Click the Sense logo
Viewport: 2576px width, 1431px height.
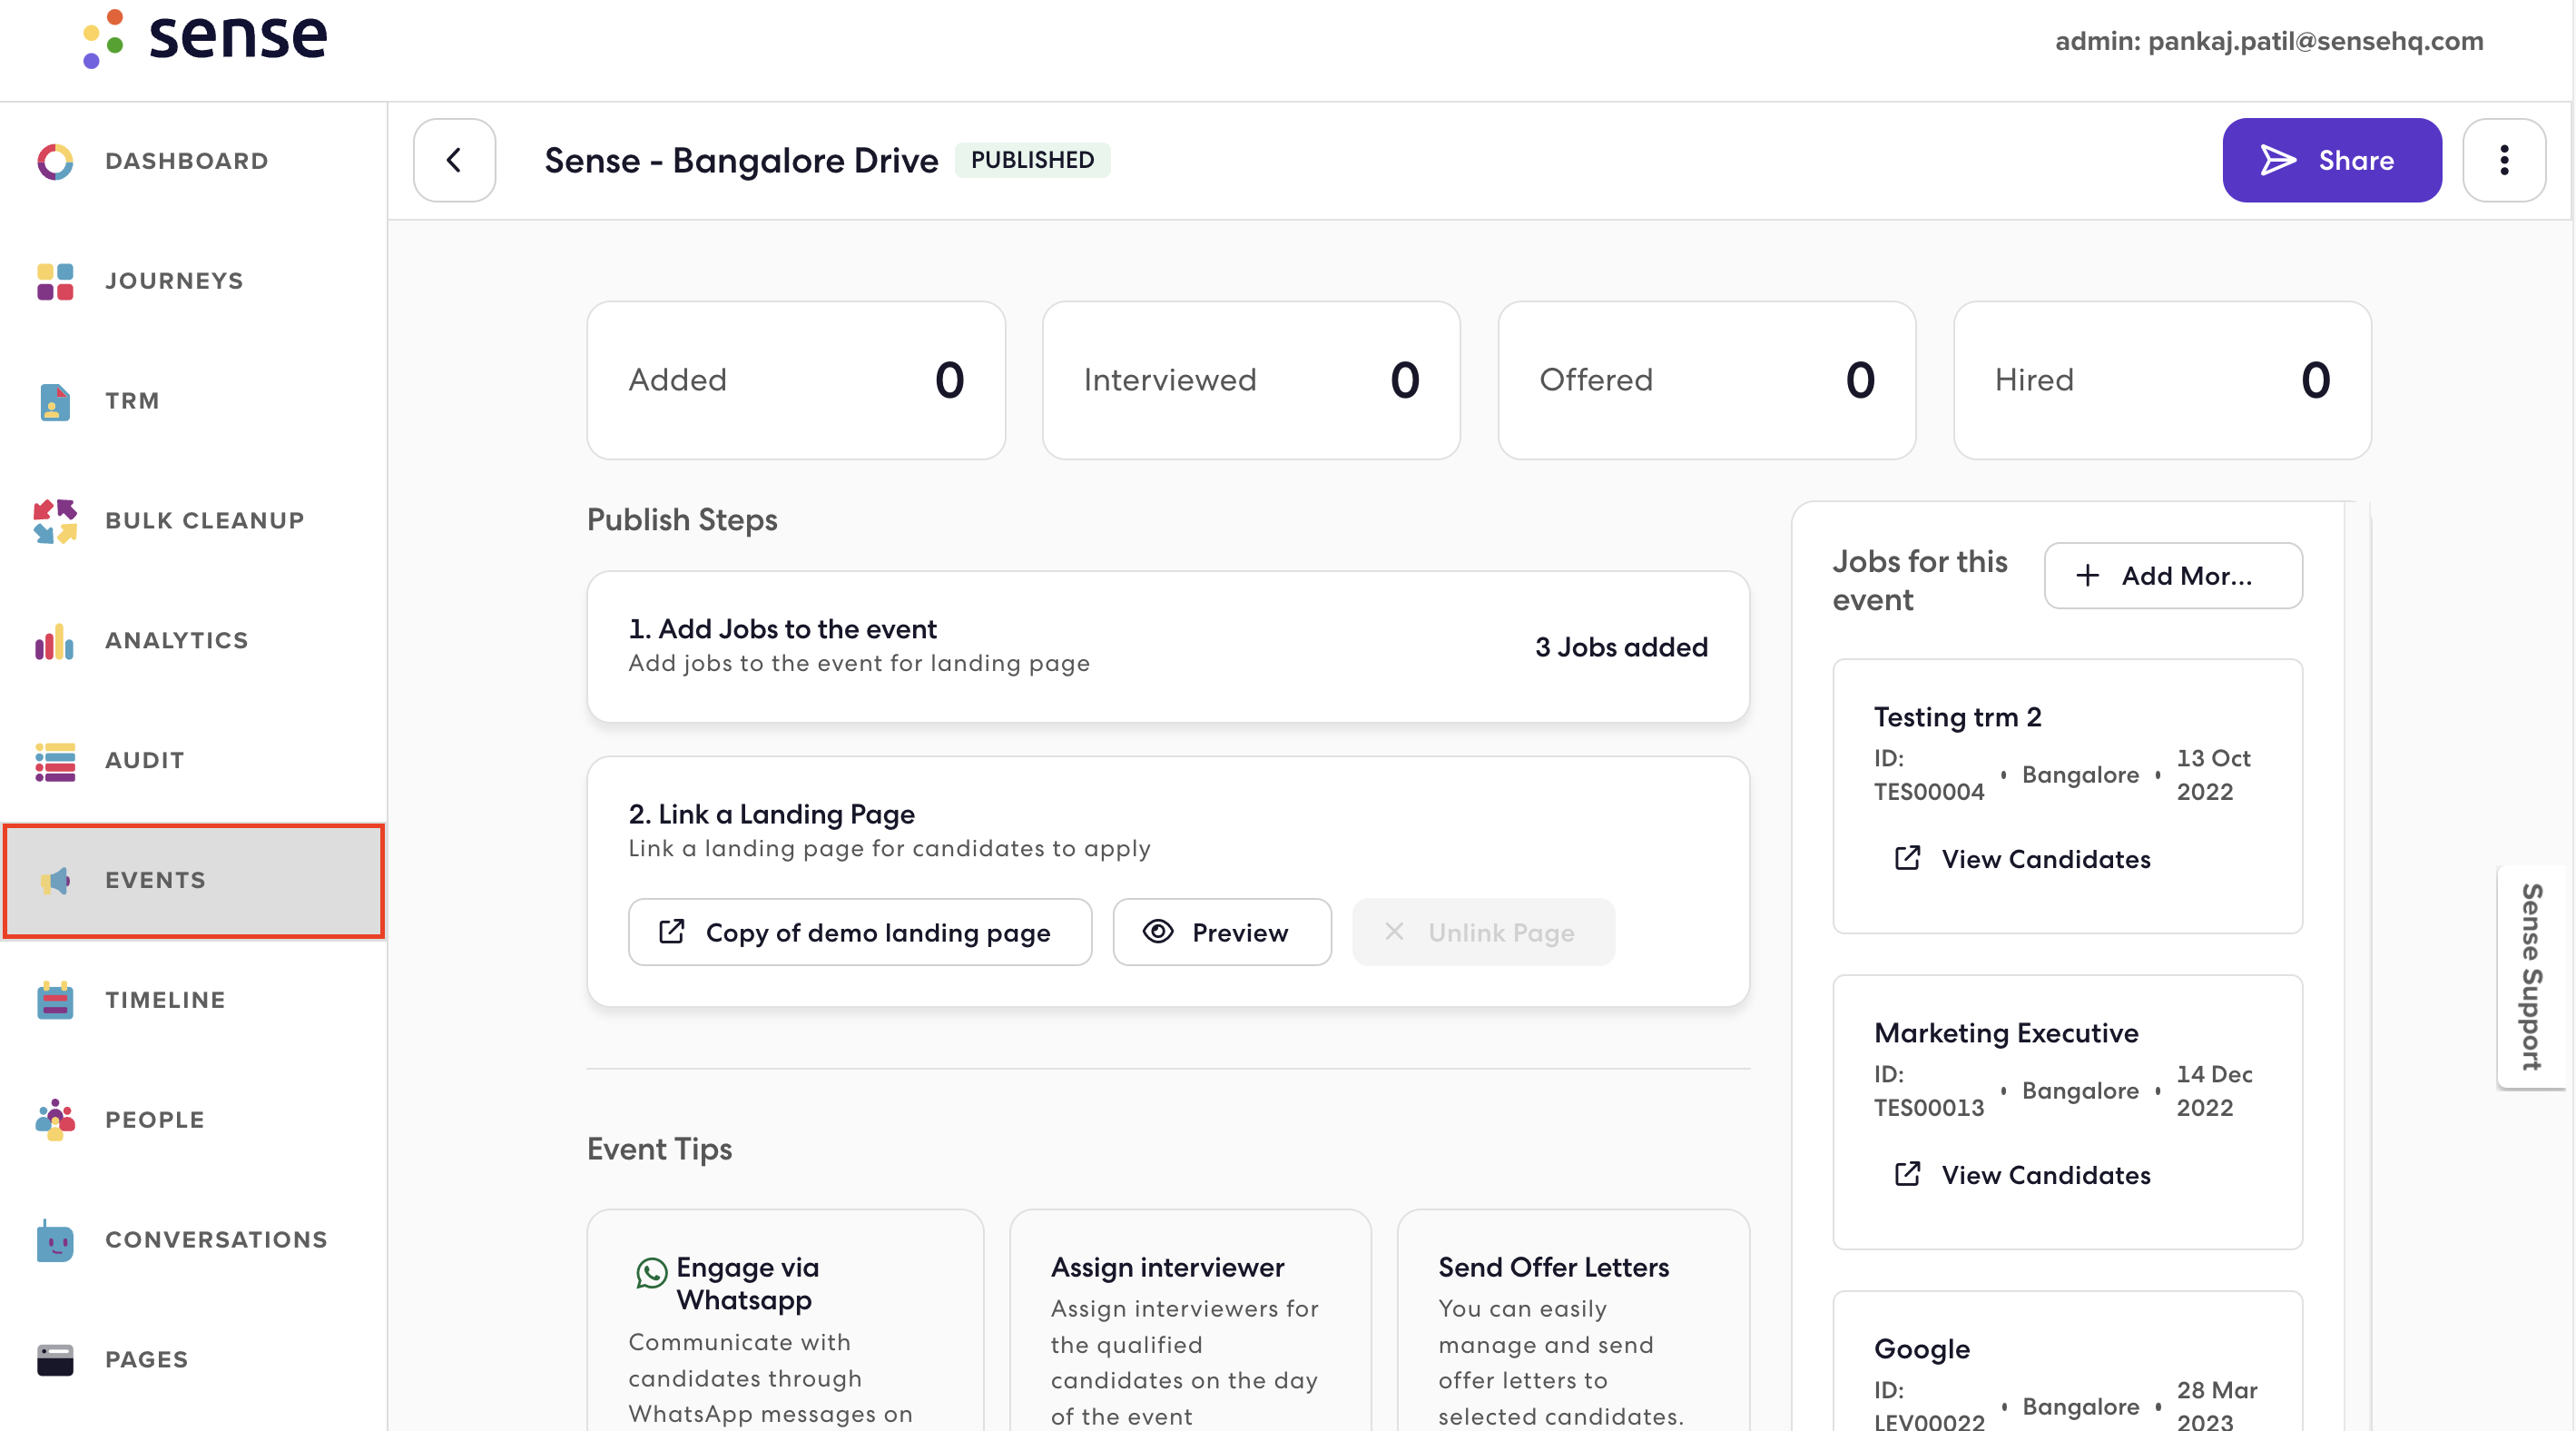pos(205,38)
